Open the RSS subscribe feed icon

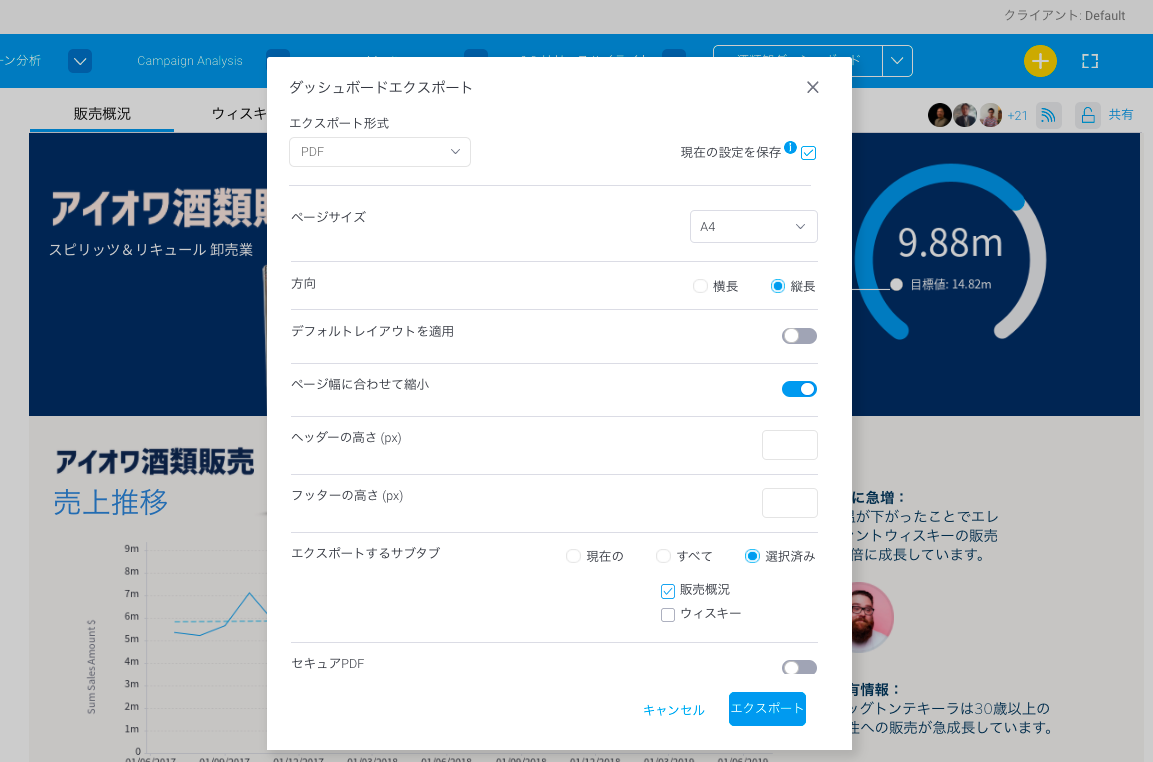click(x=1048, y=115)
